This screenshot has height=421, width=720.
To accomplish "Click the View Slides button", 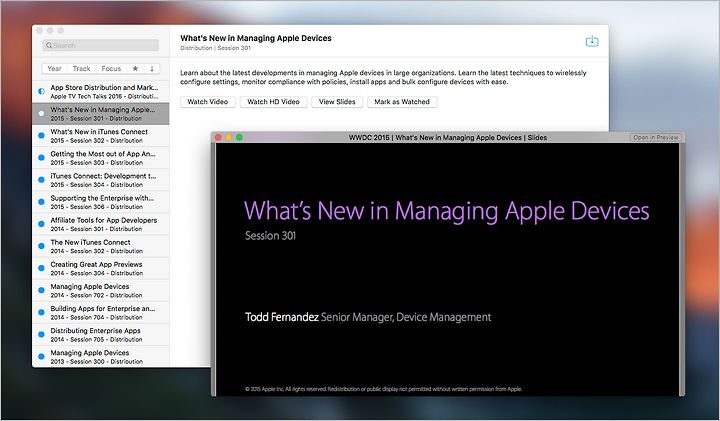I will 337,102.
